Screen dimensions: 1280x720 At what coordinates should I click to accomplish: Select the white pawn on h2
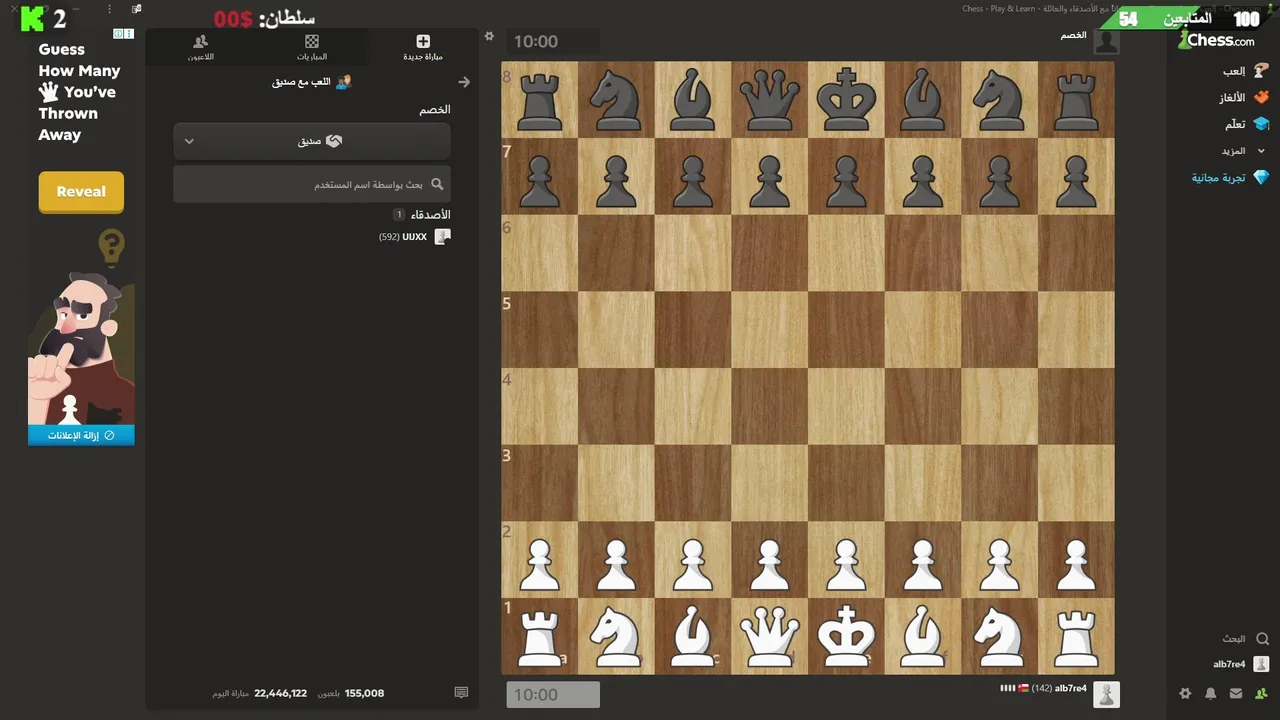click(1076, 559)
